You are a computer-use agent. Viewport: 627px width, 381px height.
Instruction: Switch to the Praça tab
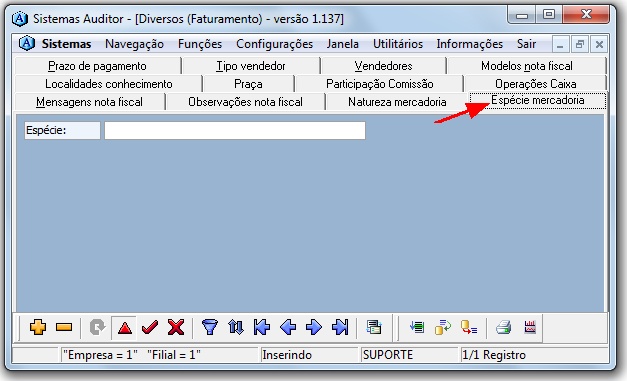[248, 84]
